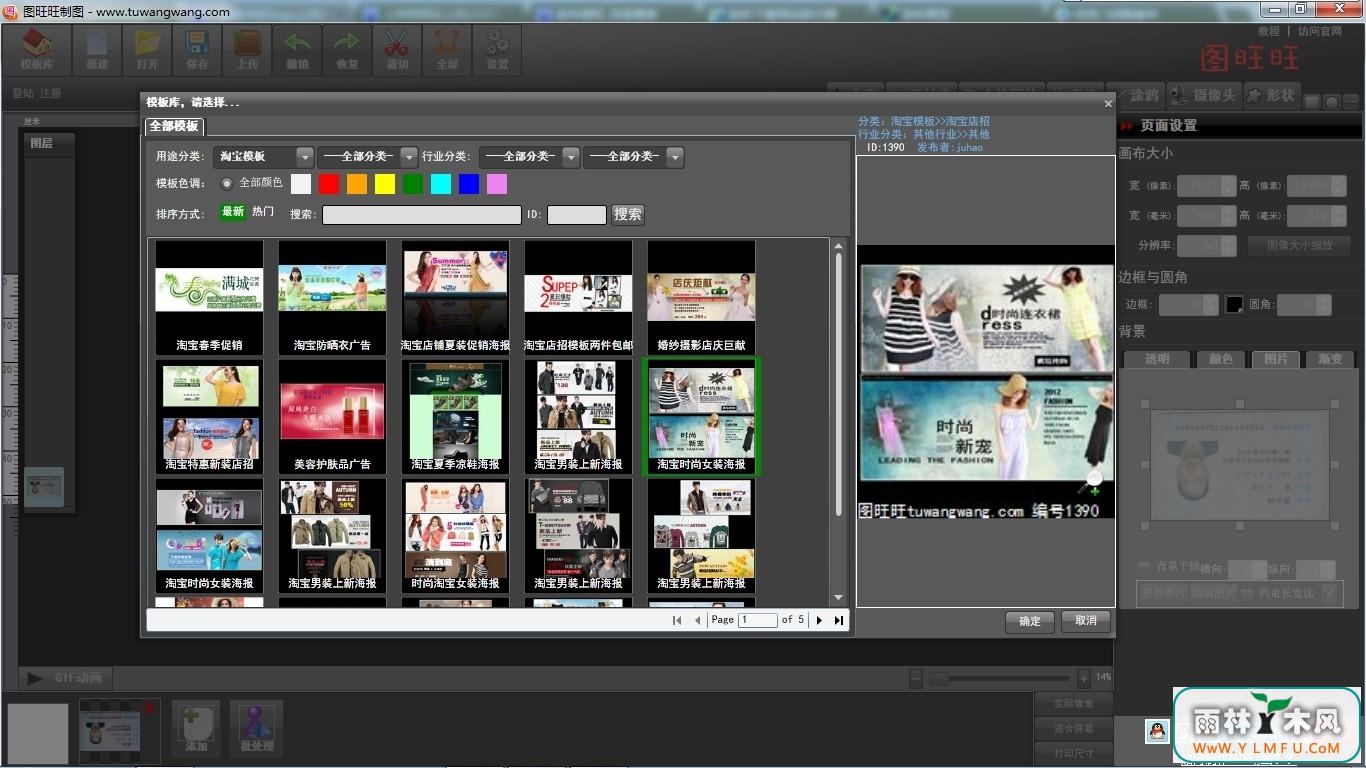Click the 注册 register link
The height and width of the screenshot is (768, 1366).
51,93
